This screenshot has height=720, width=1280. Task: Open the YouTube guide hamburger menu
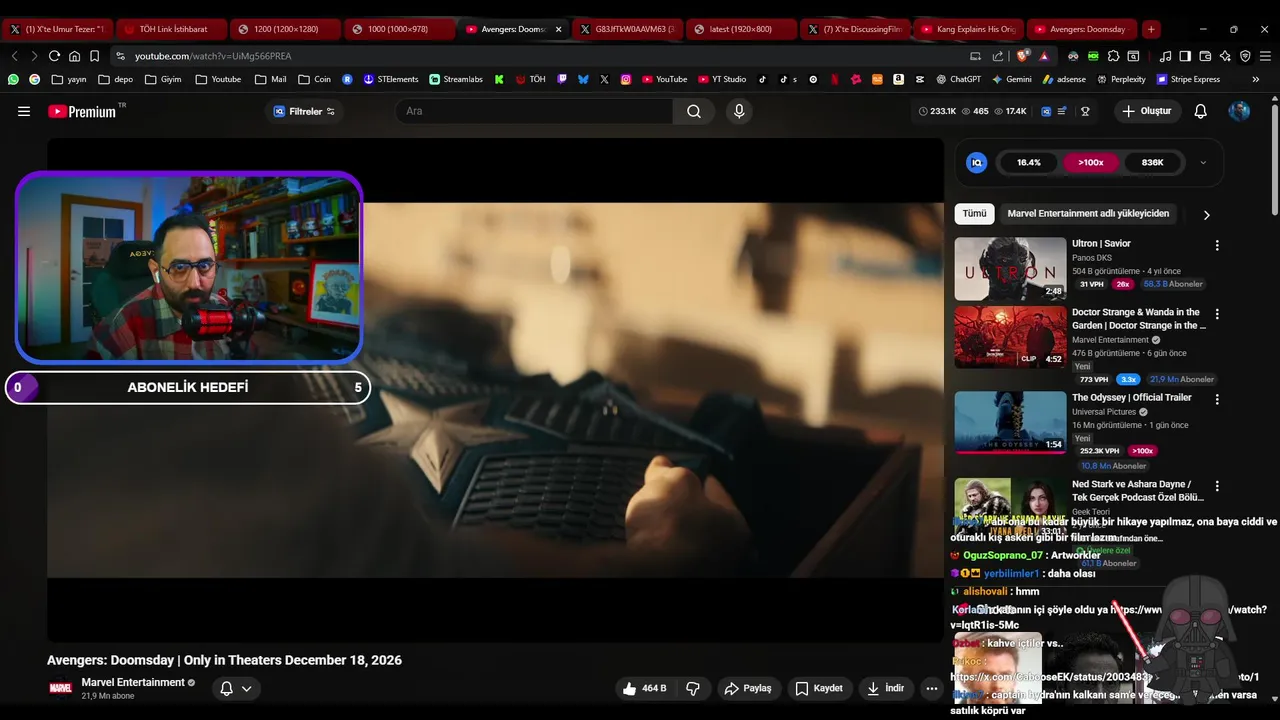pyautogui.click(x=24, y=111)
